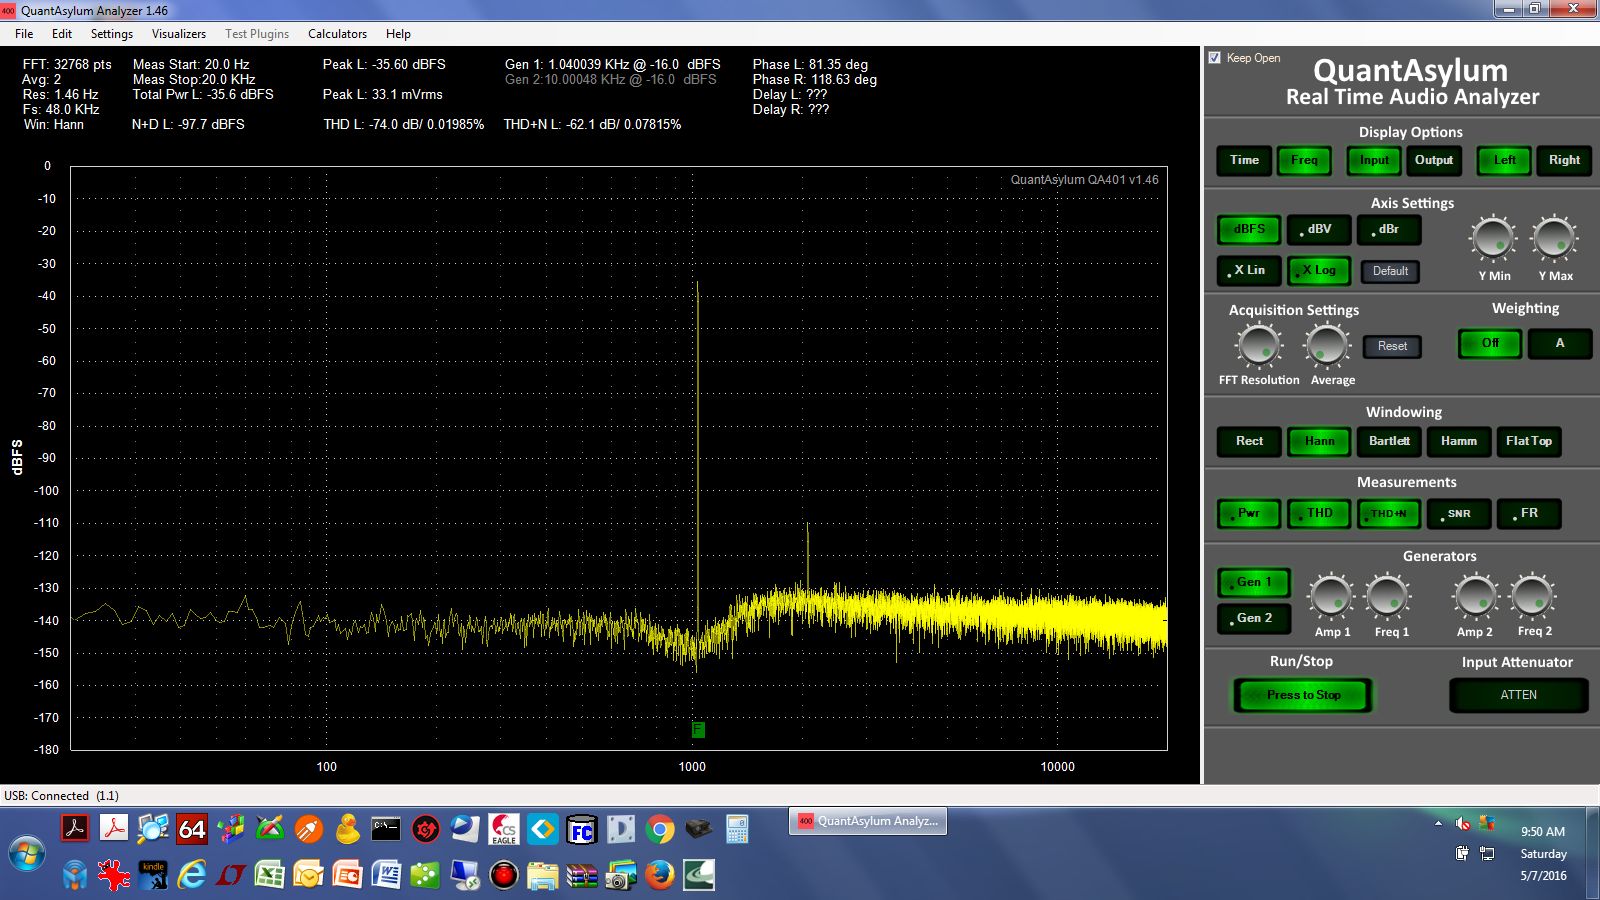
Task: Click the green F marker on frequency axis
Action: [x=698, y=730]
